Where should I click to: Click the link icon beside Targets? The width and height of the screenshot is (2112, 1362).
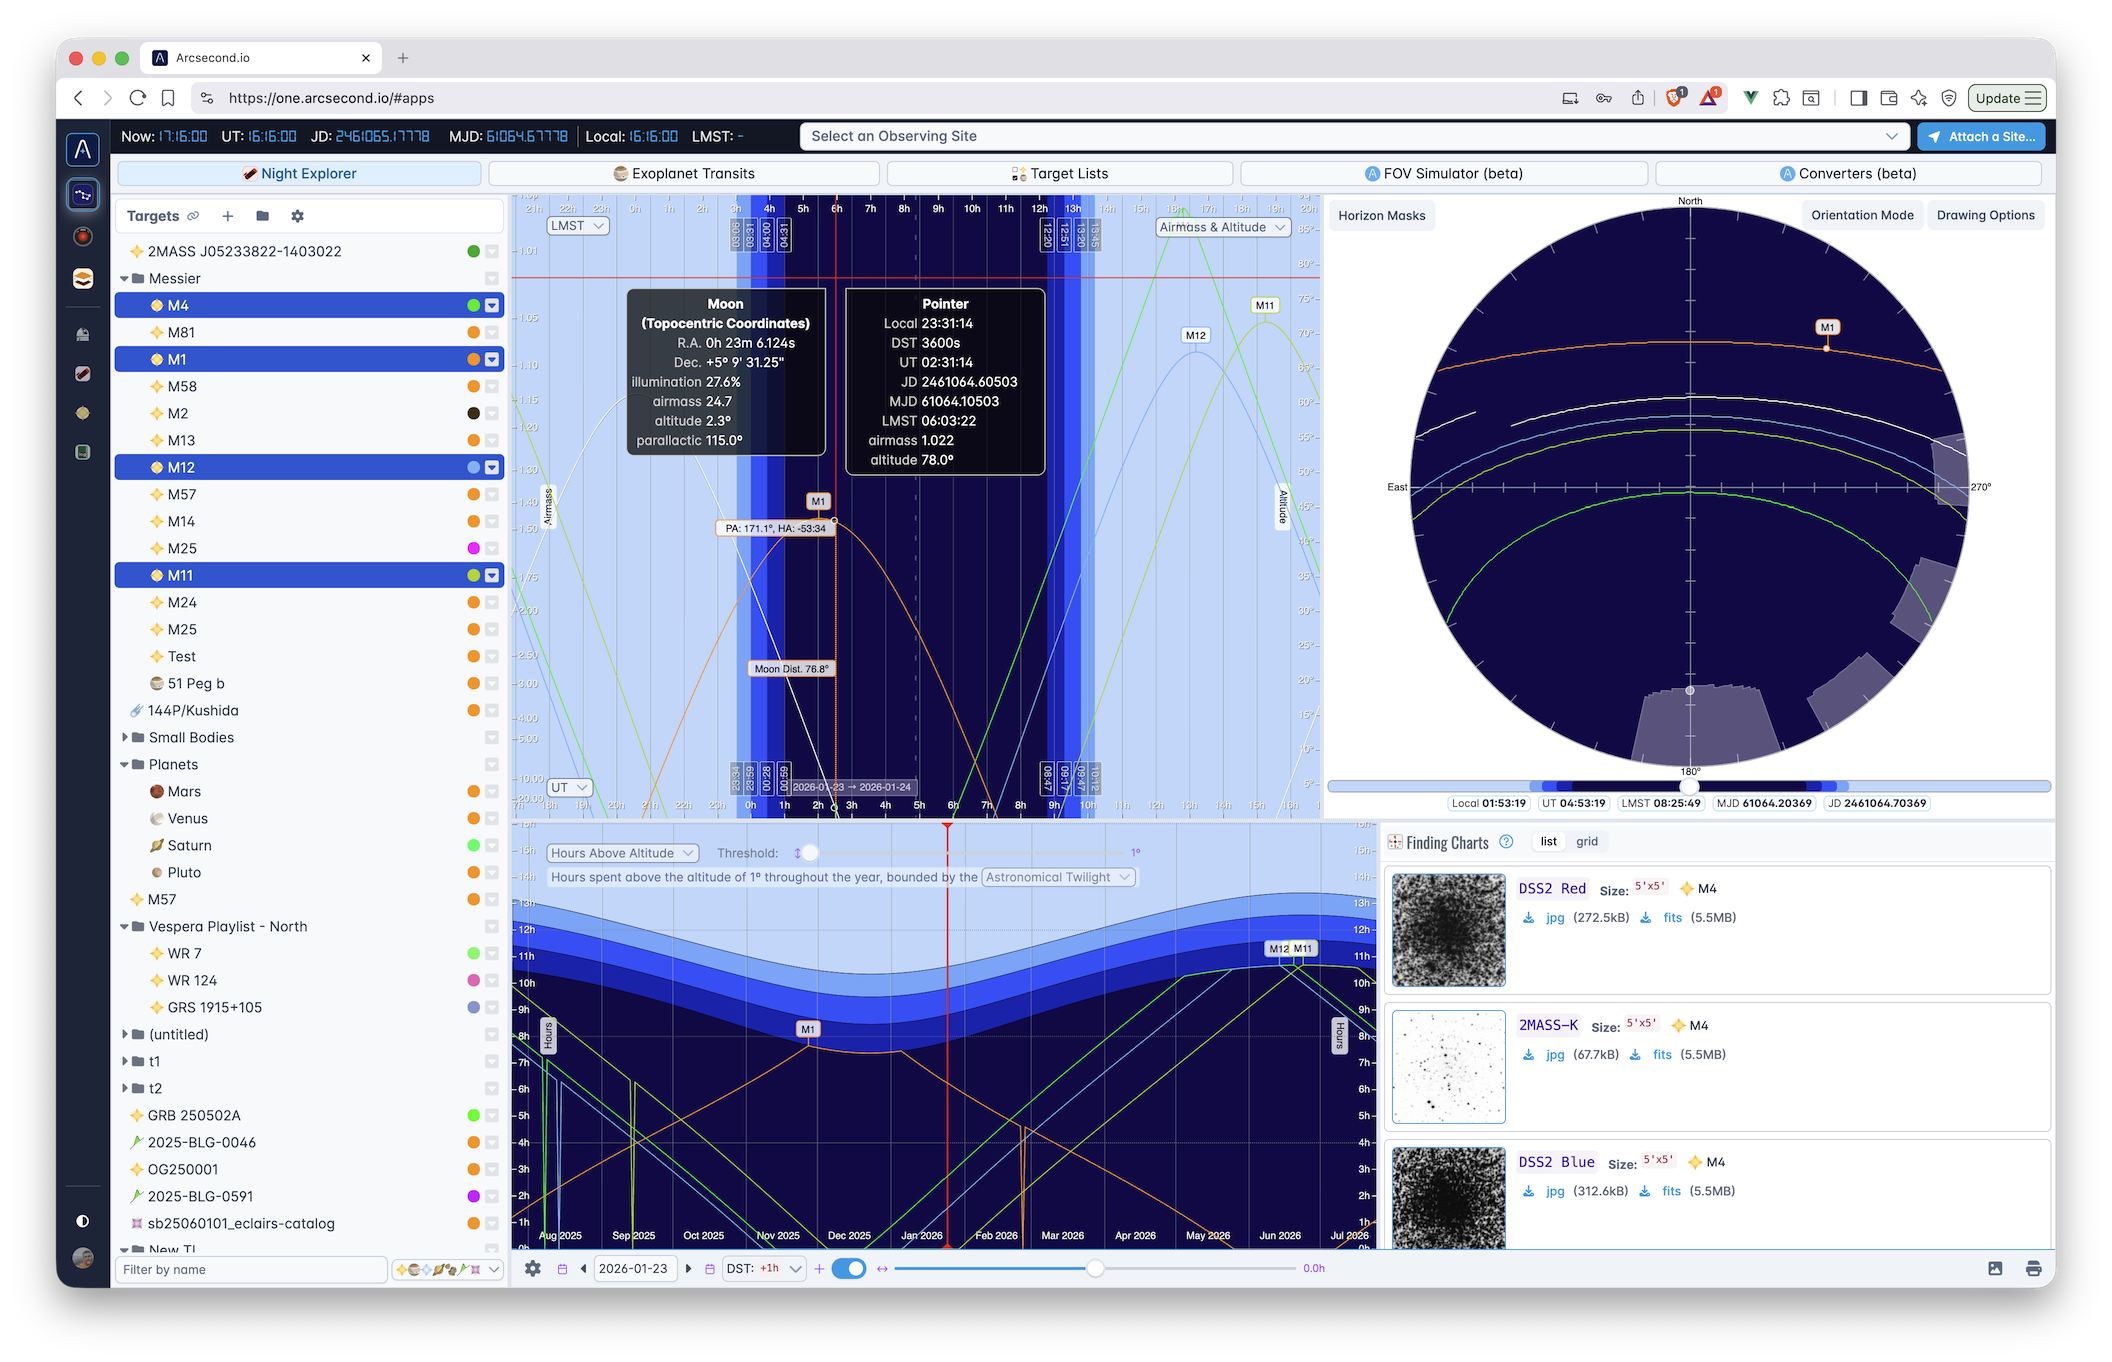pyautogui.click(x=193, y=216)
